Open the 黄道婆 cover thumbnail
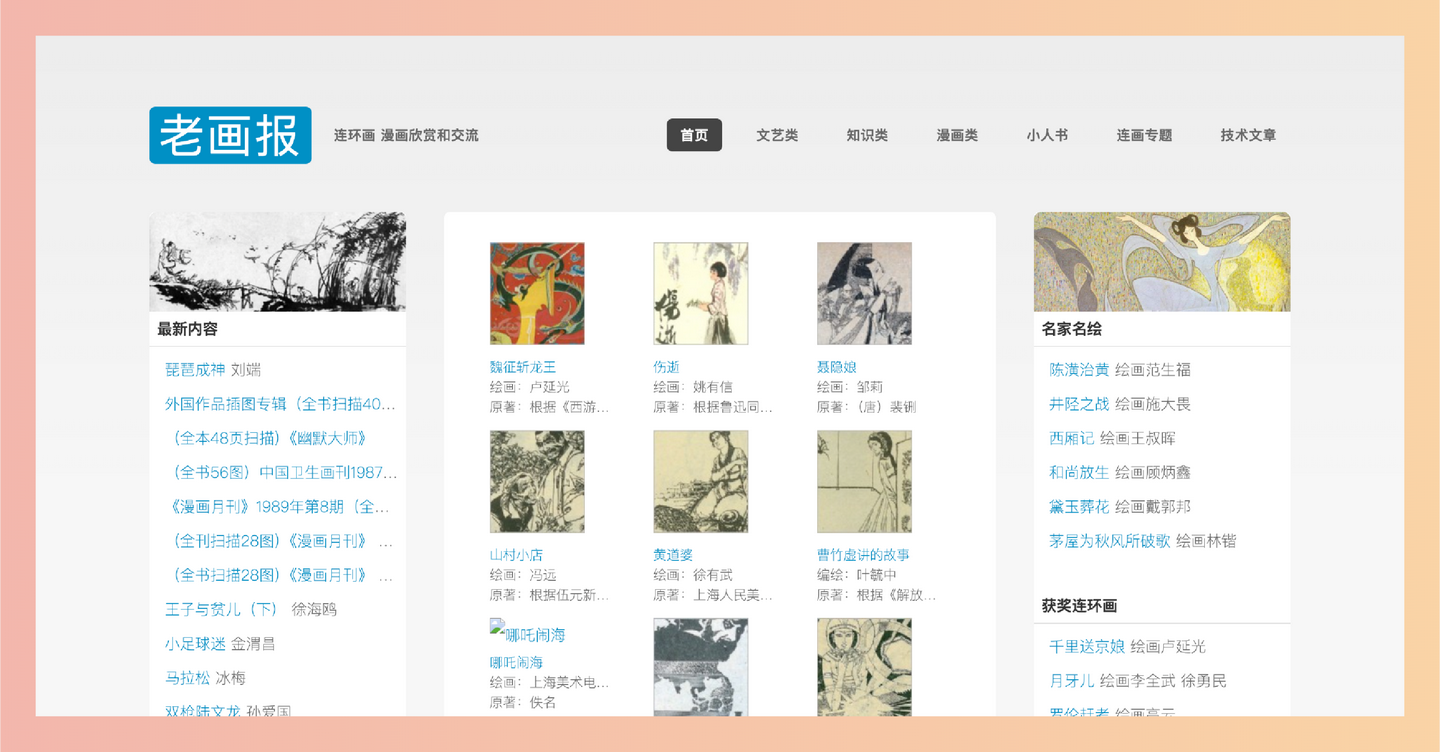Screen dimensions: 1440x752 (701, 481)
